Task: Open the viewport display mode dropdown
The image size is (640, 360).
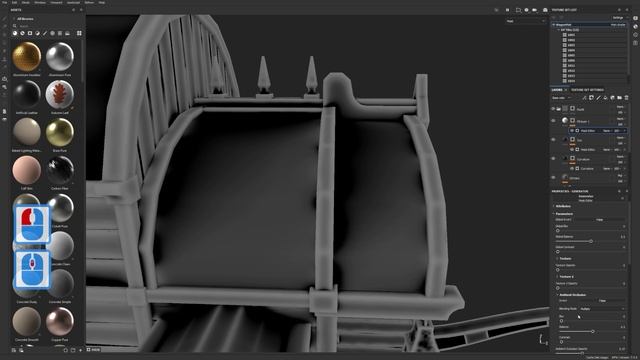Action: 526,21
